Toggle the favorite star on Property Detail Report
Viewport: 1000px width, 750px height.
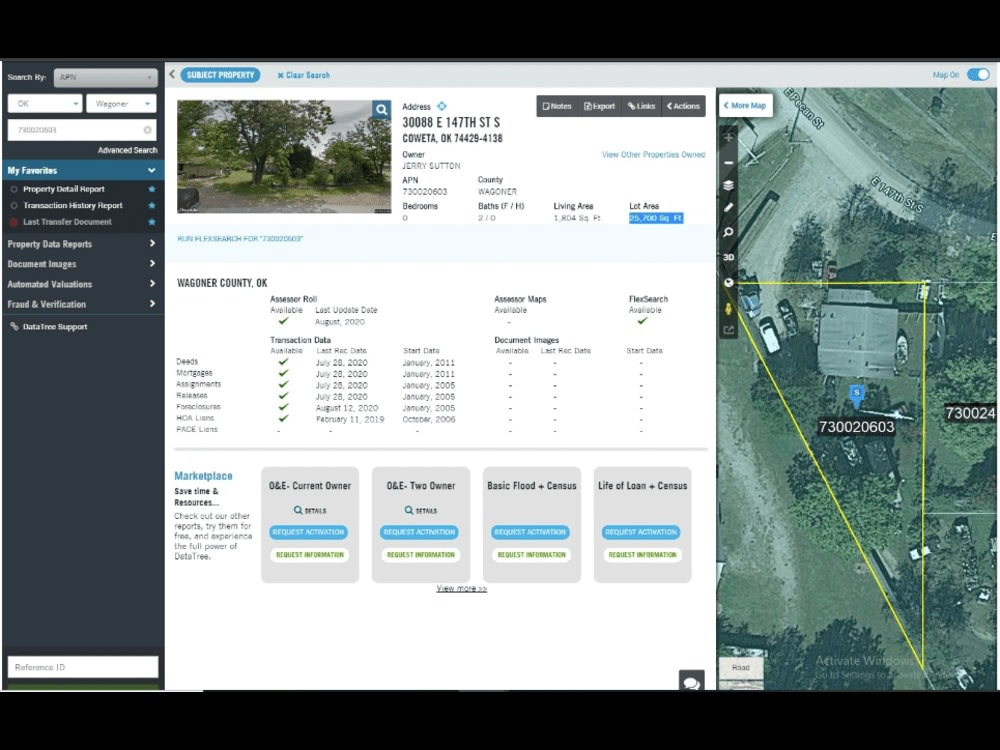(x=153, y=188)
